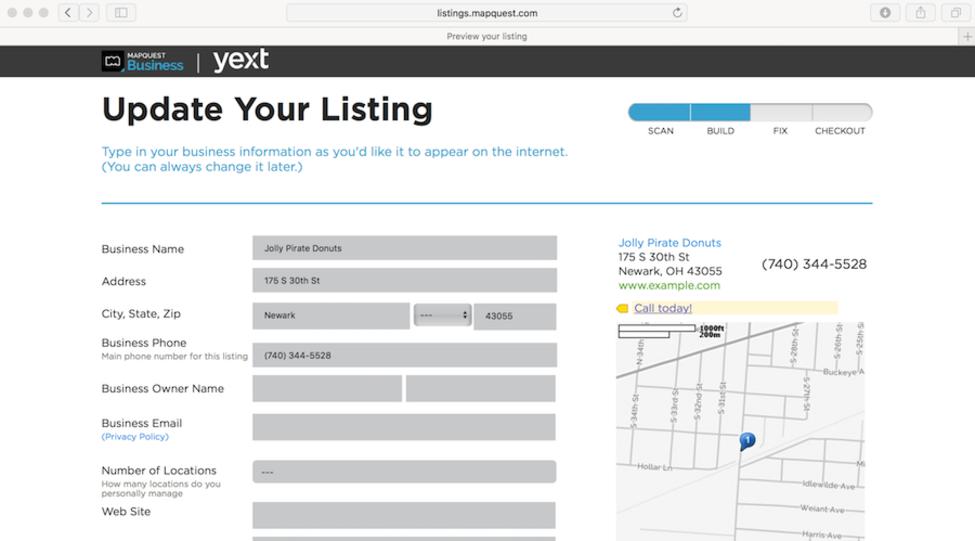Open the Jolly Pirate Donuts preview link
Viewport: 975px width, 541px height.
pos(670,243)
